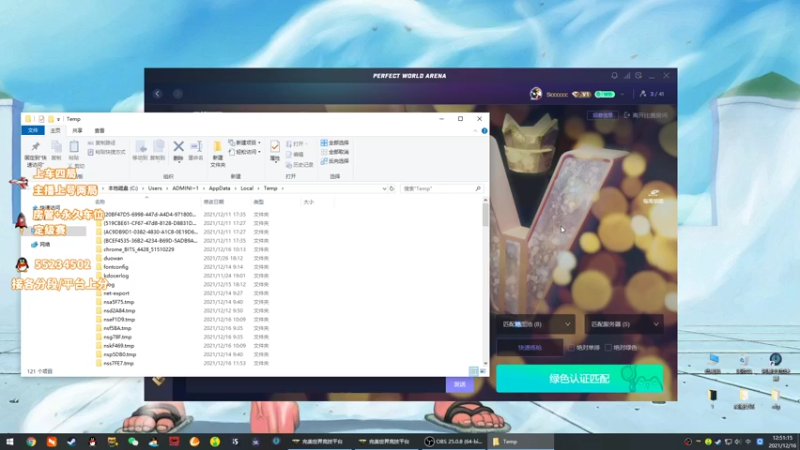Click the quick experience button
Viewport: 800px width, 450px height.
click(x=530, y=347)
